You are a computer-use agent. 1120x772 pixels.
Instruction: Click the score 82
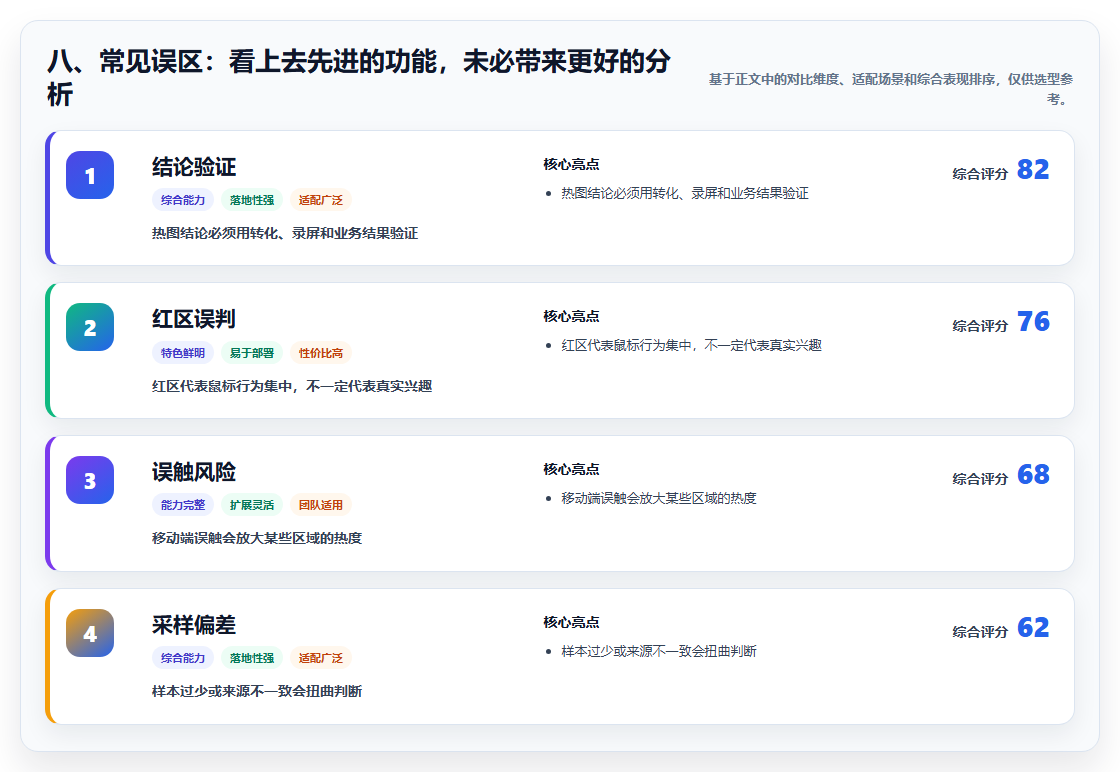[1033, 169]
